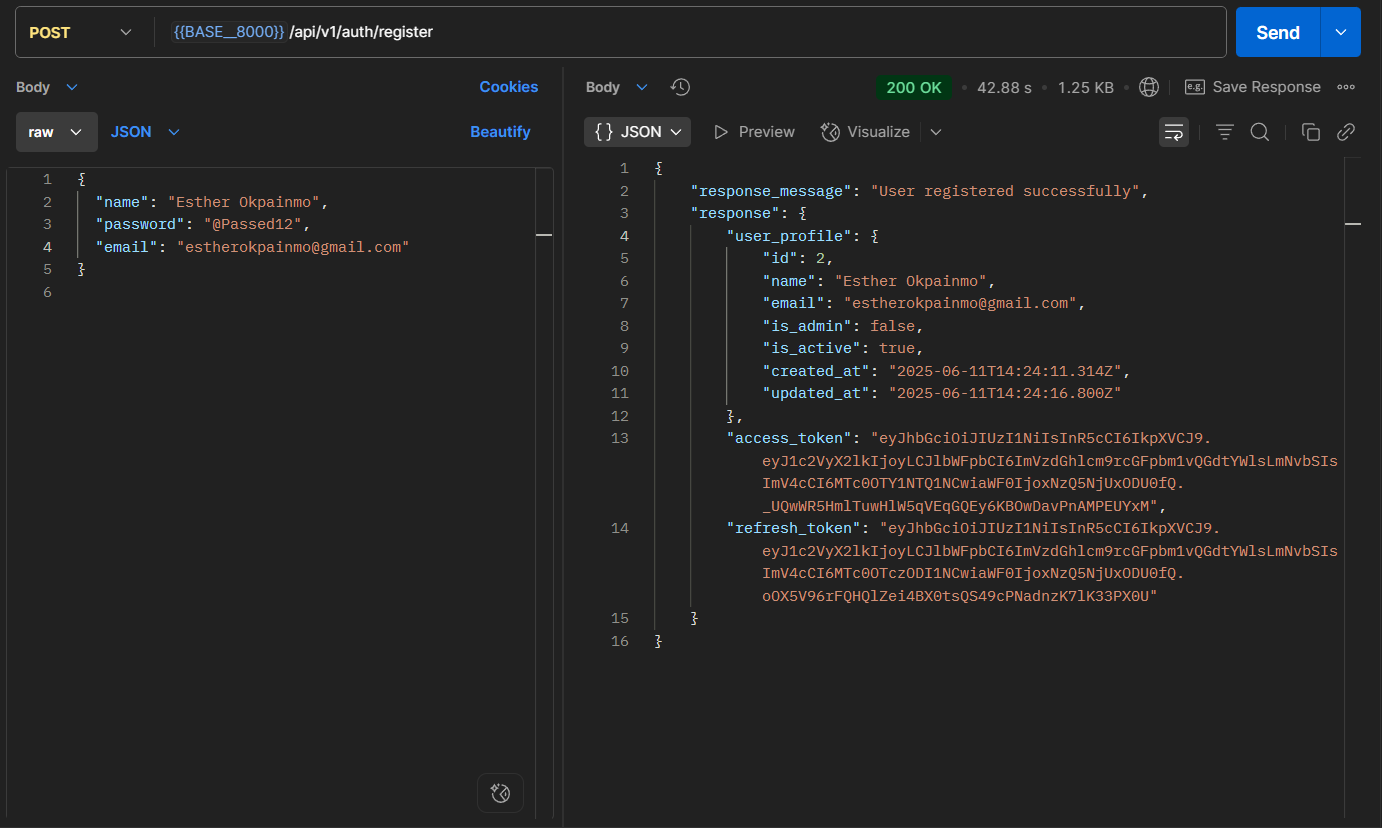Image resolution: width=1382 pixels, height=828 pixels.
Task: Click Save Response button
Action: [1253, 87]
